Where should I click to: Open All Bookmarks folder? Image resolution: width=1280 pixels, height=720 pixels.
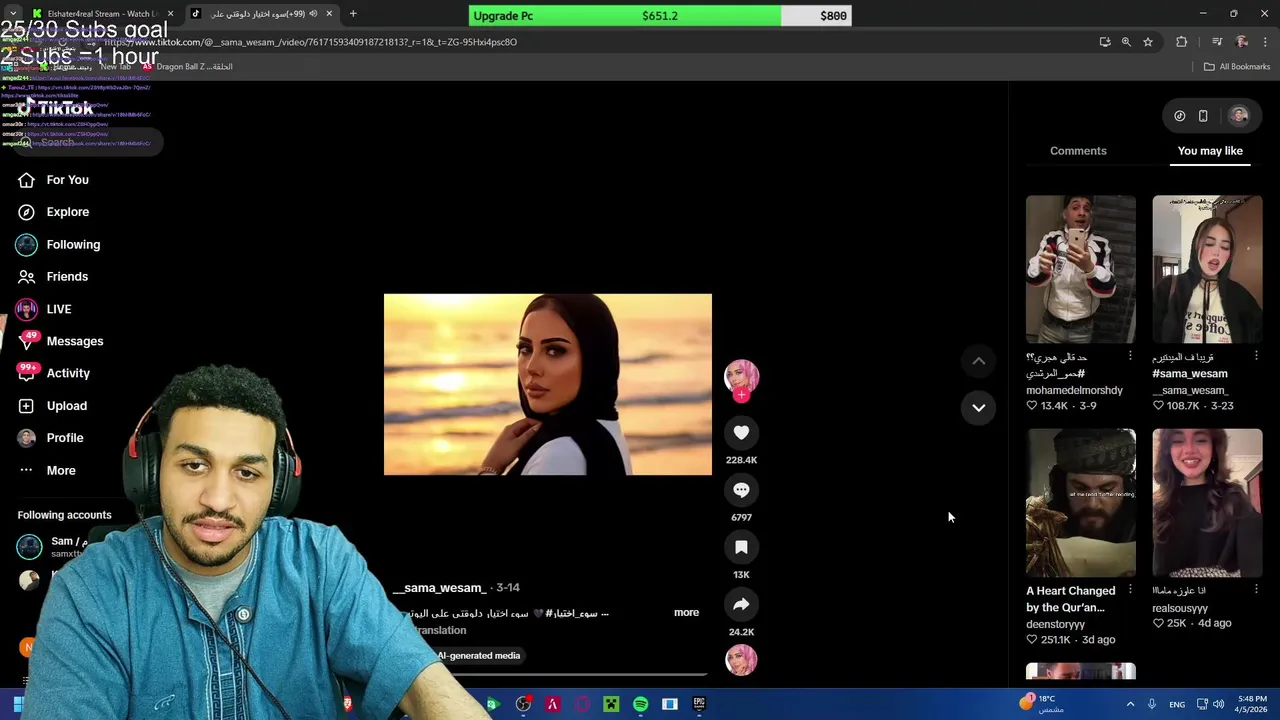tap(1237, 67)
